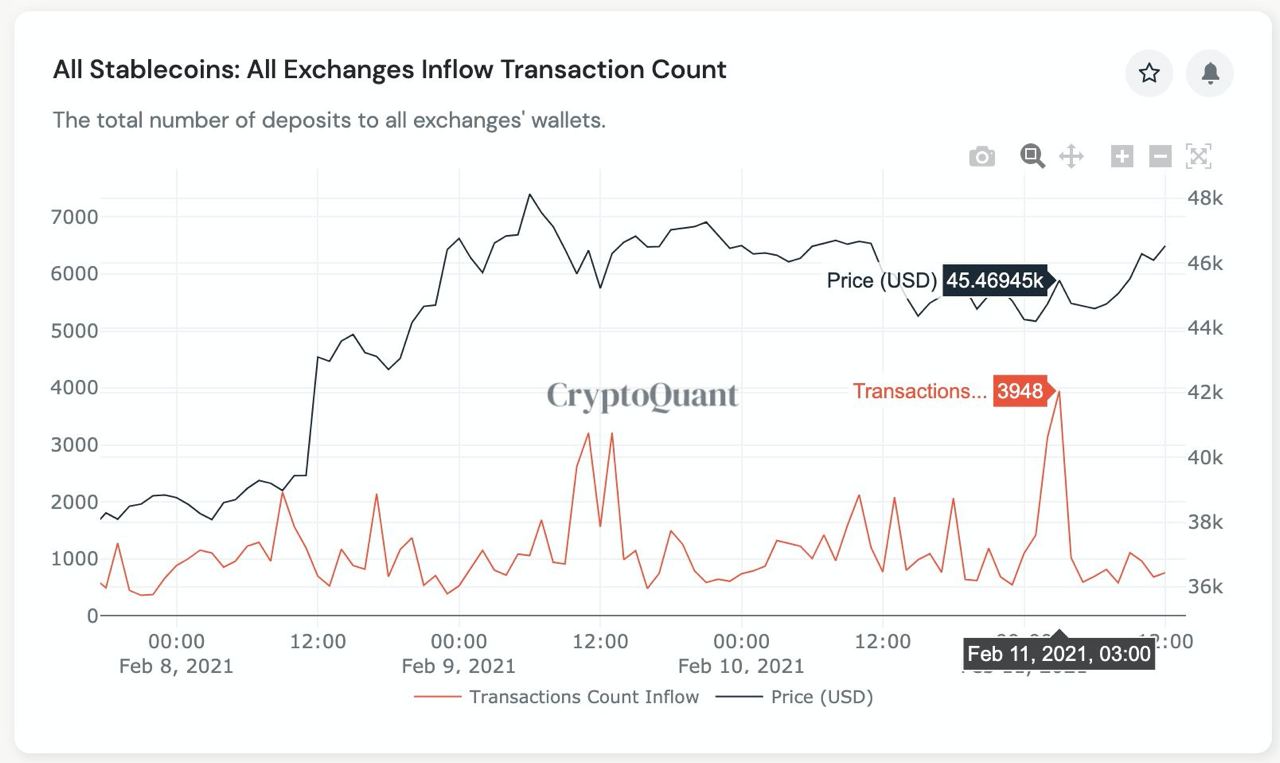Click the chart title All Stablecoins Inflow Transaction Count

coord(390,69)
